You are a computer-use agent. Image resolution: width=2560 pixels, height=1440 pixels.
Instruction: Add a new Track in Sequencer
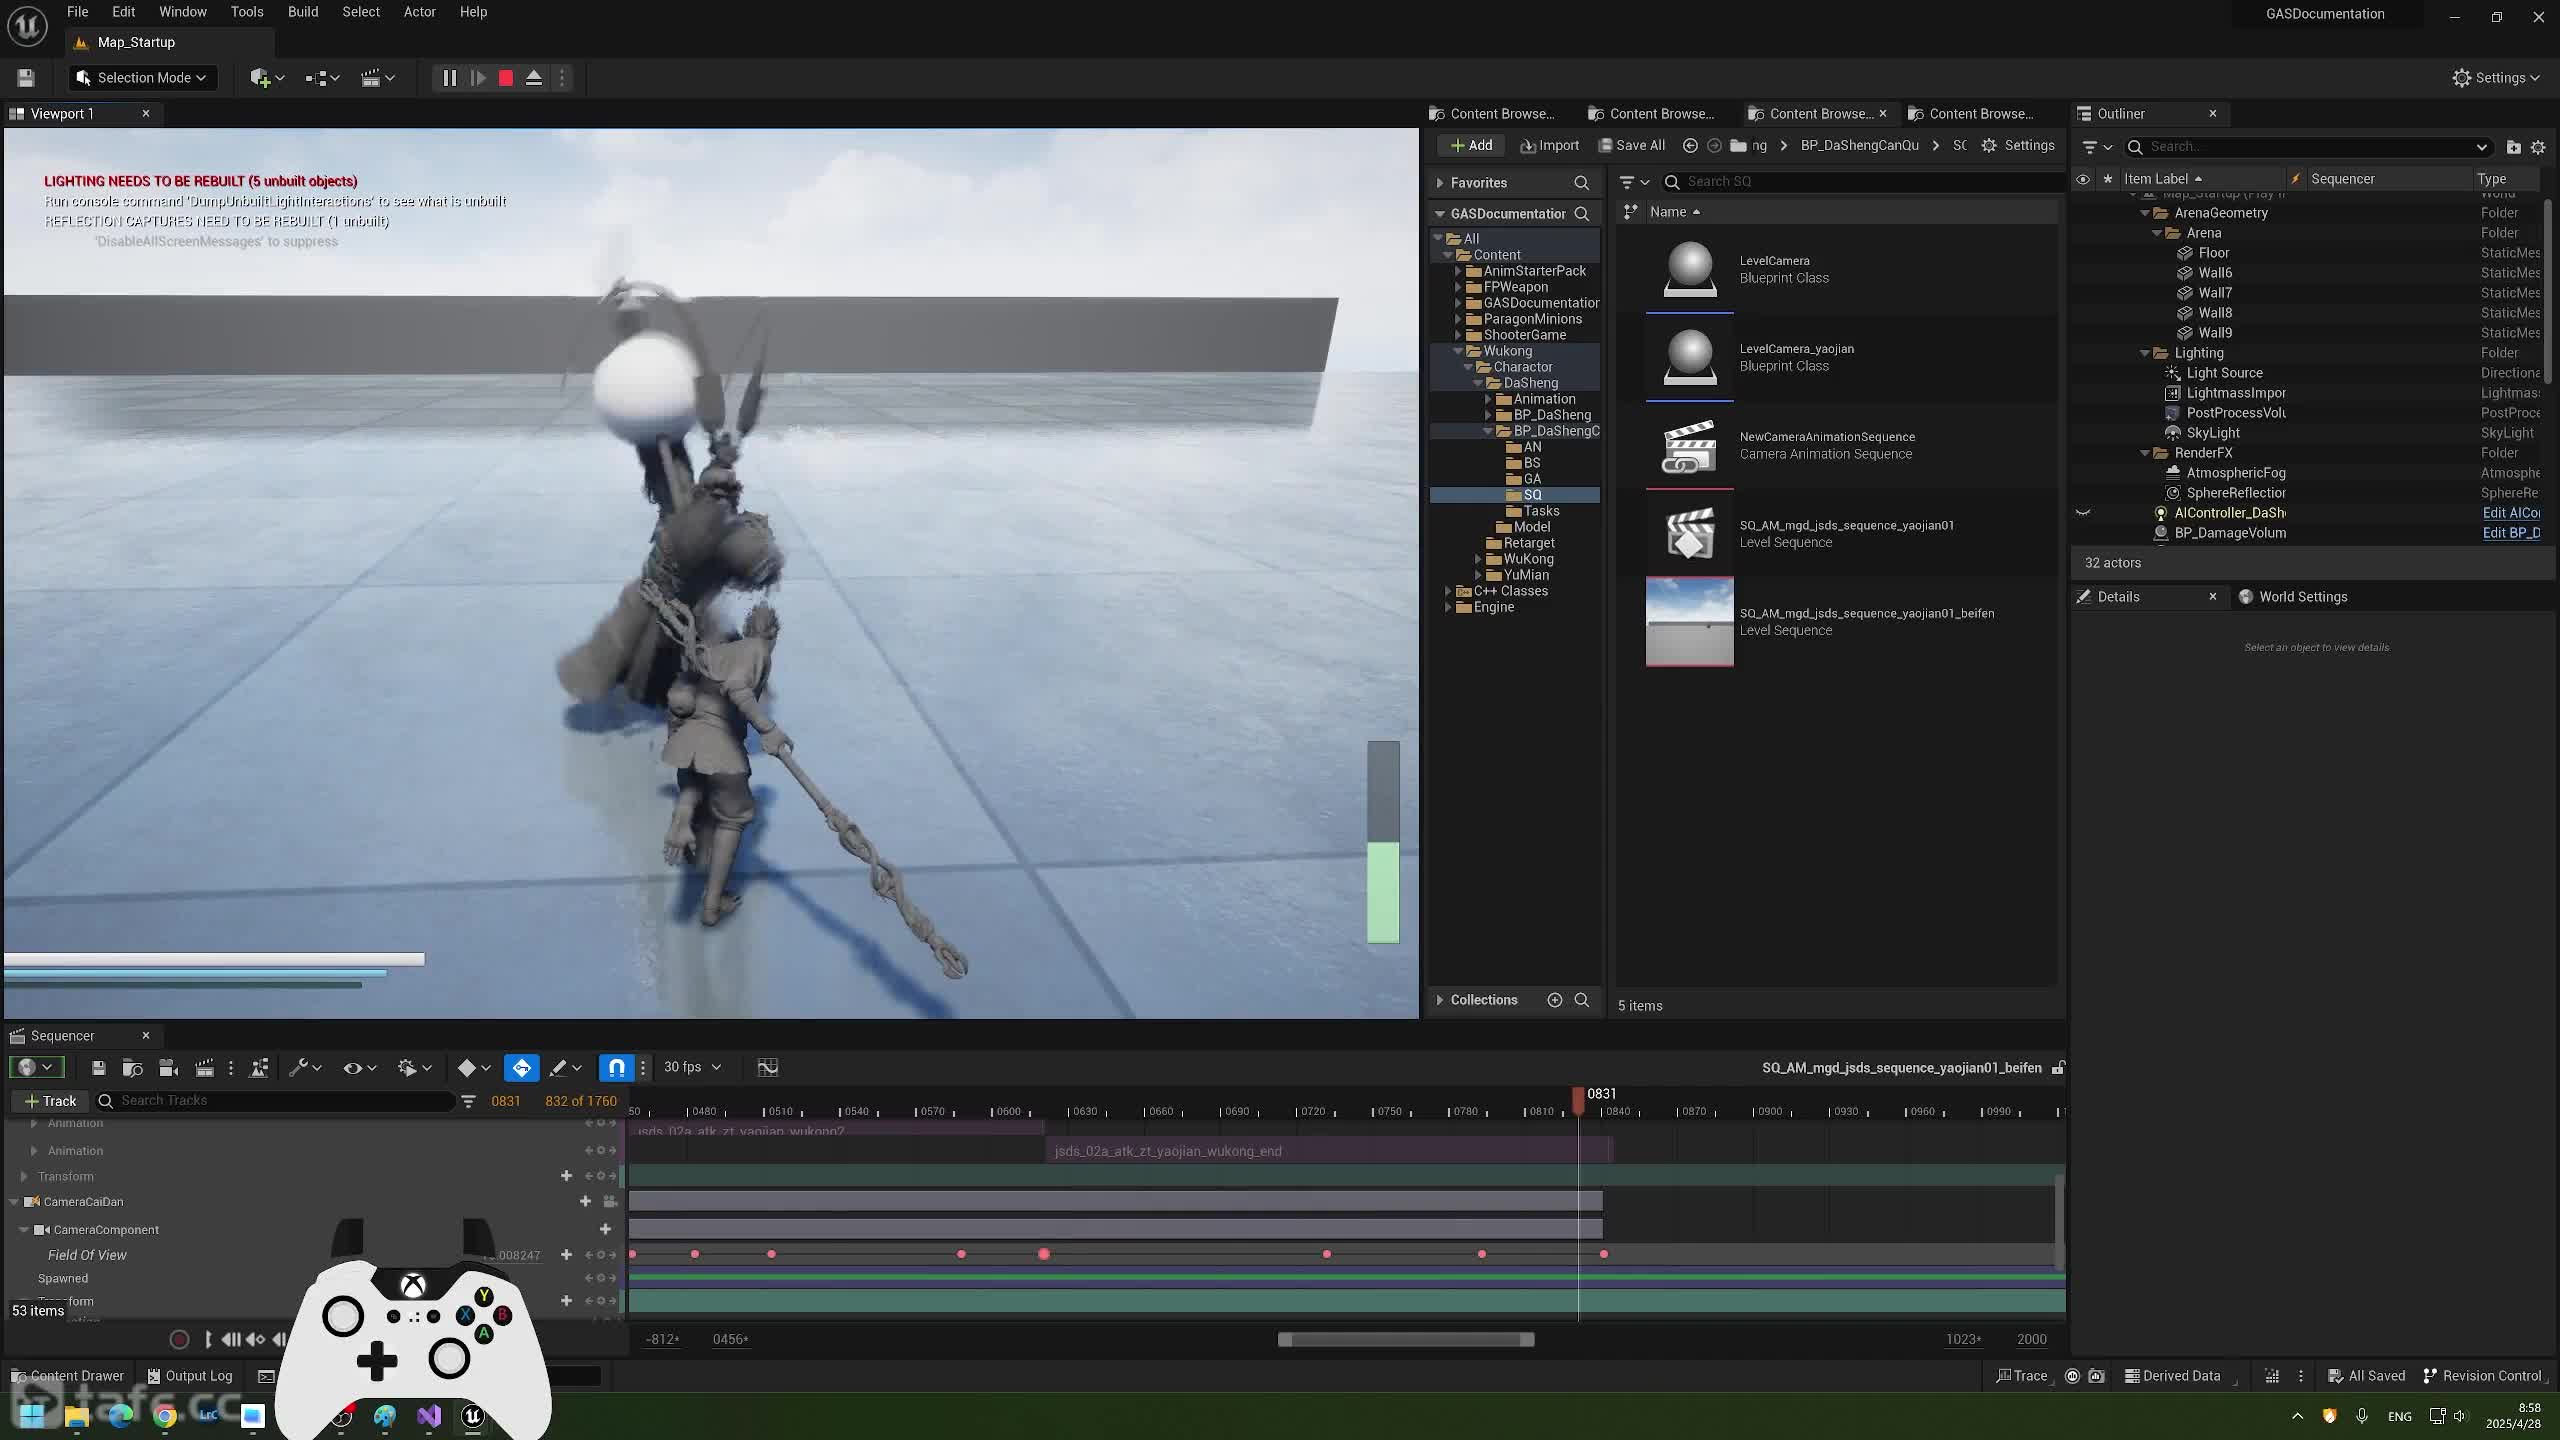(x=51, y=1101)
